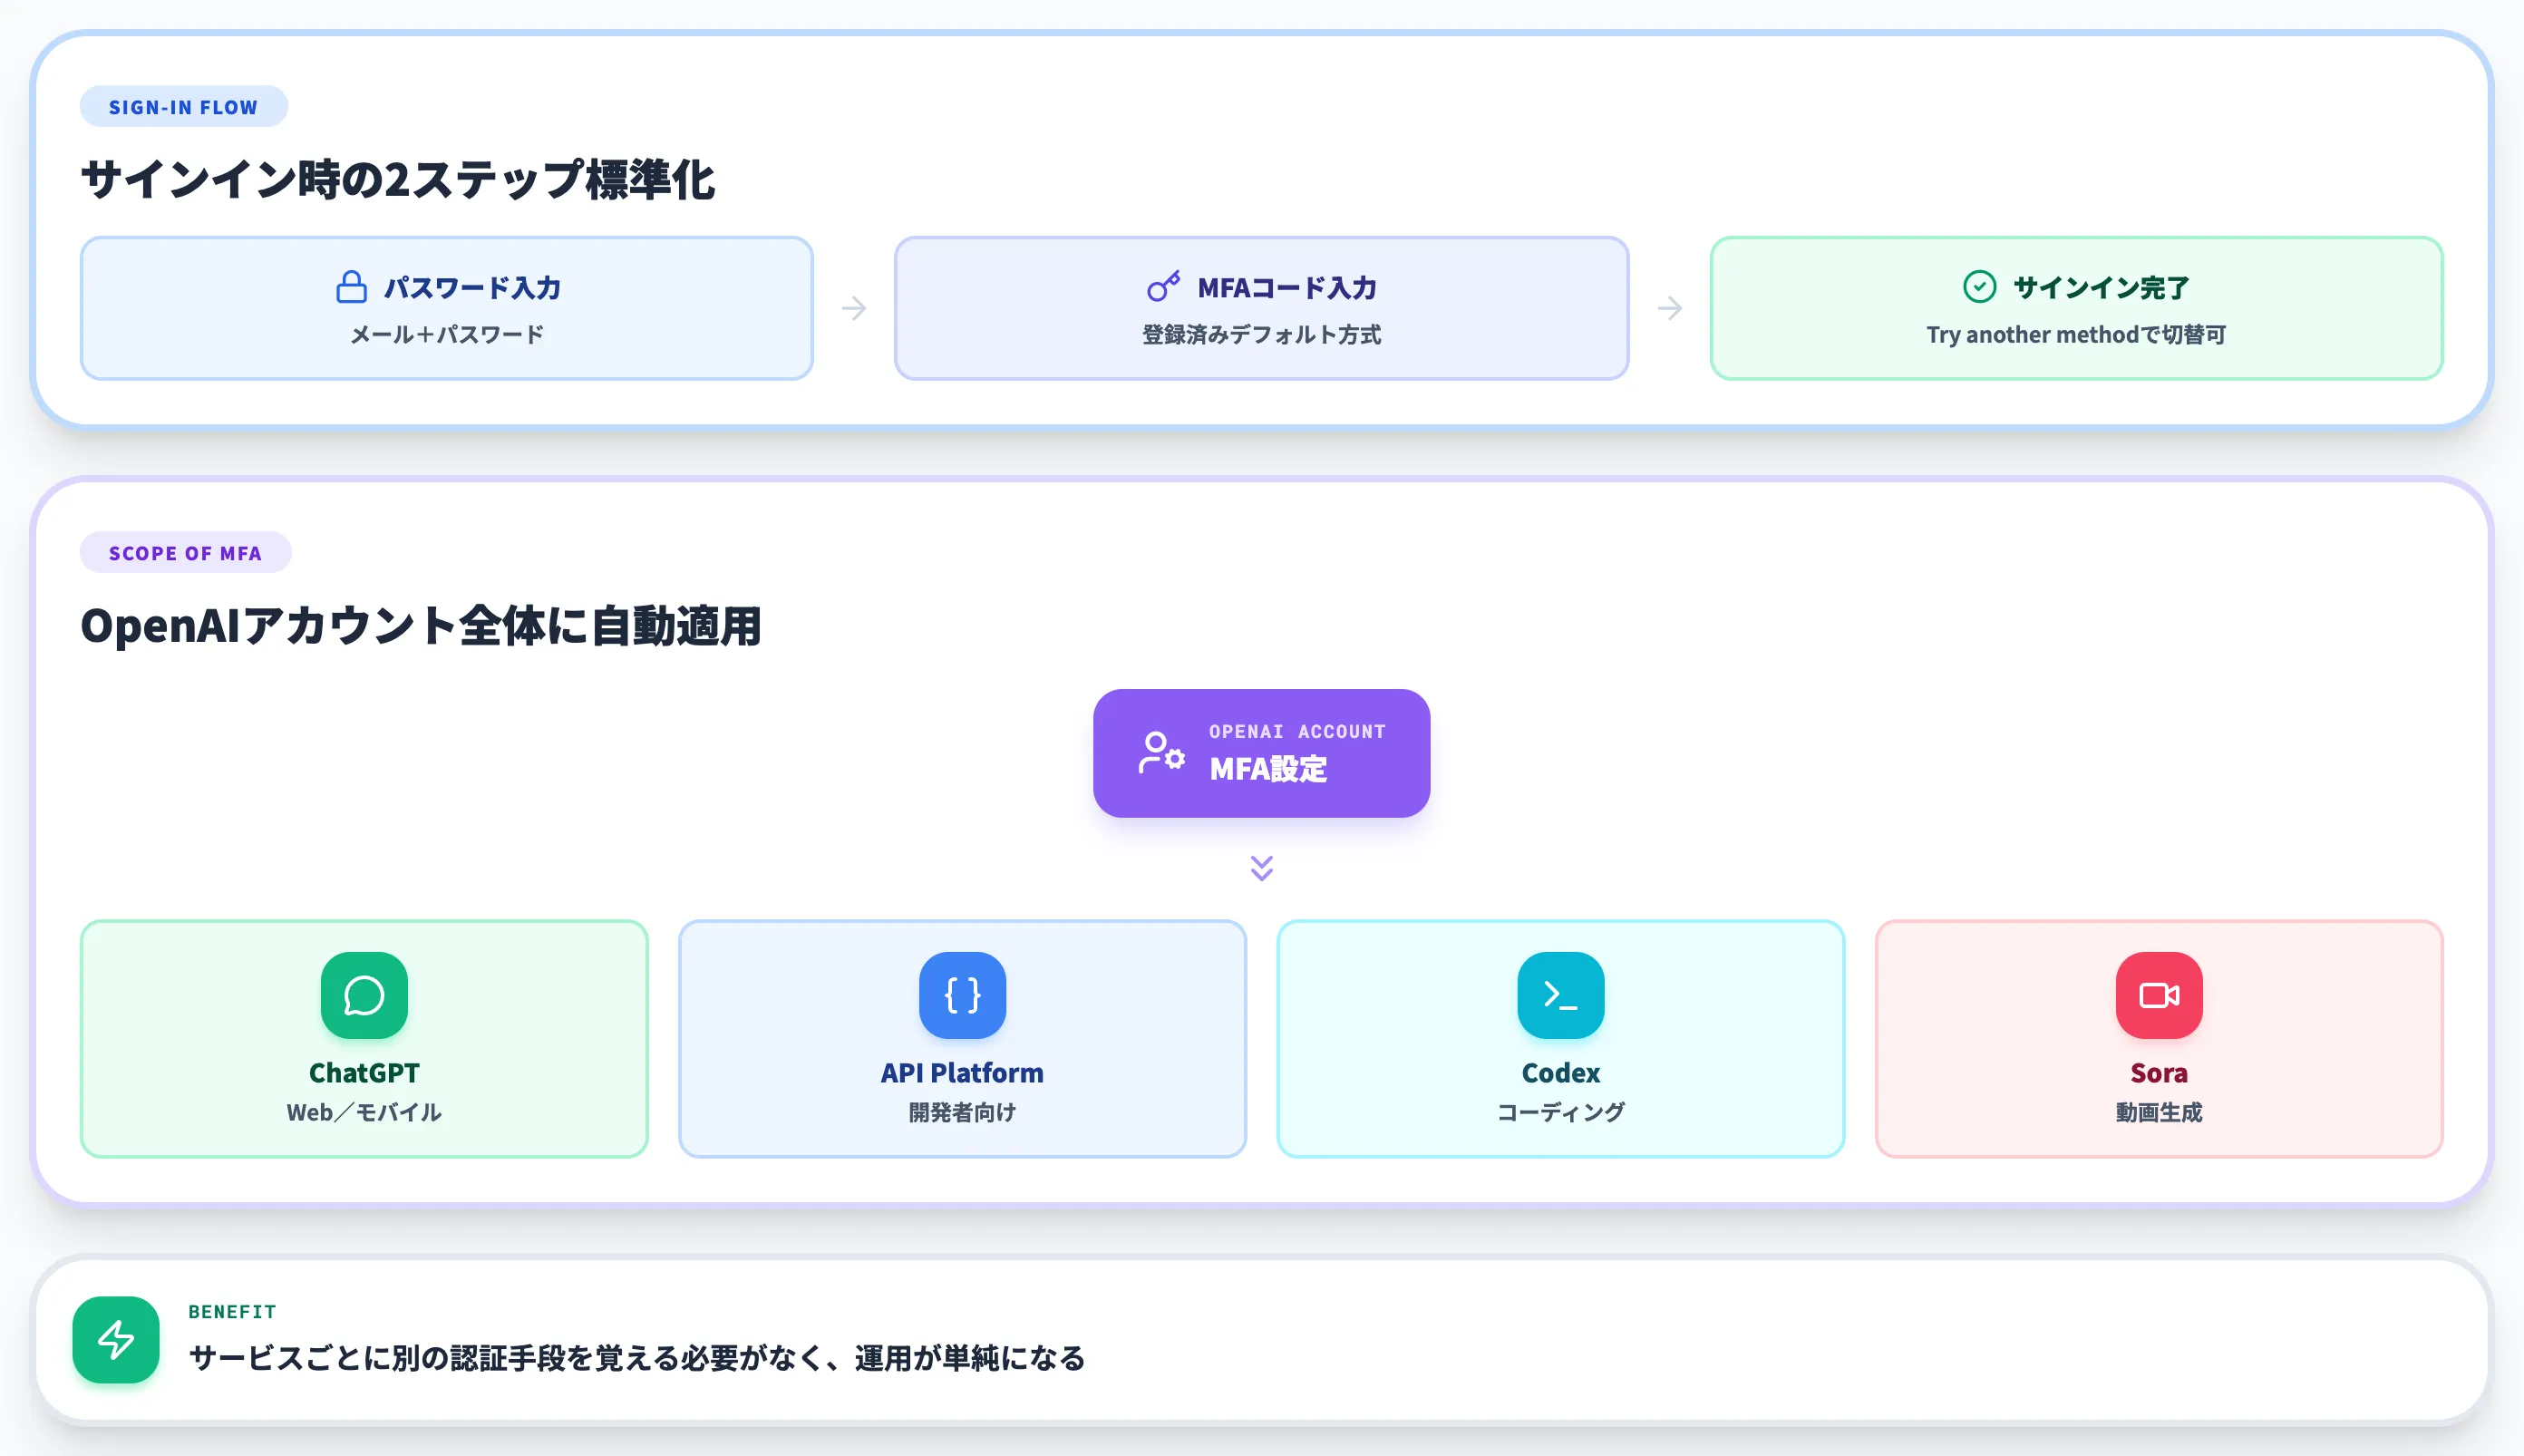Click the サインイン時の2ステップ標準化 heading

pos(398,180)
